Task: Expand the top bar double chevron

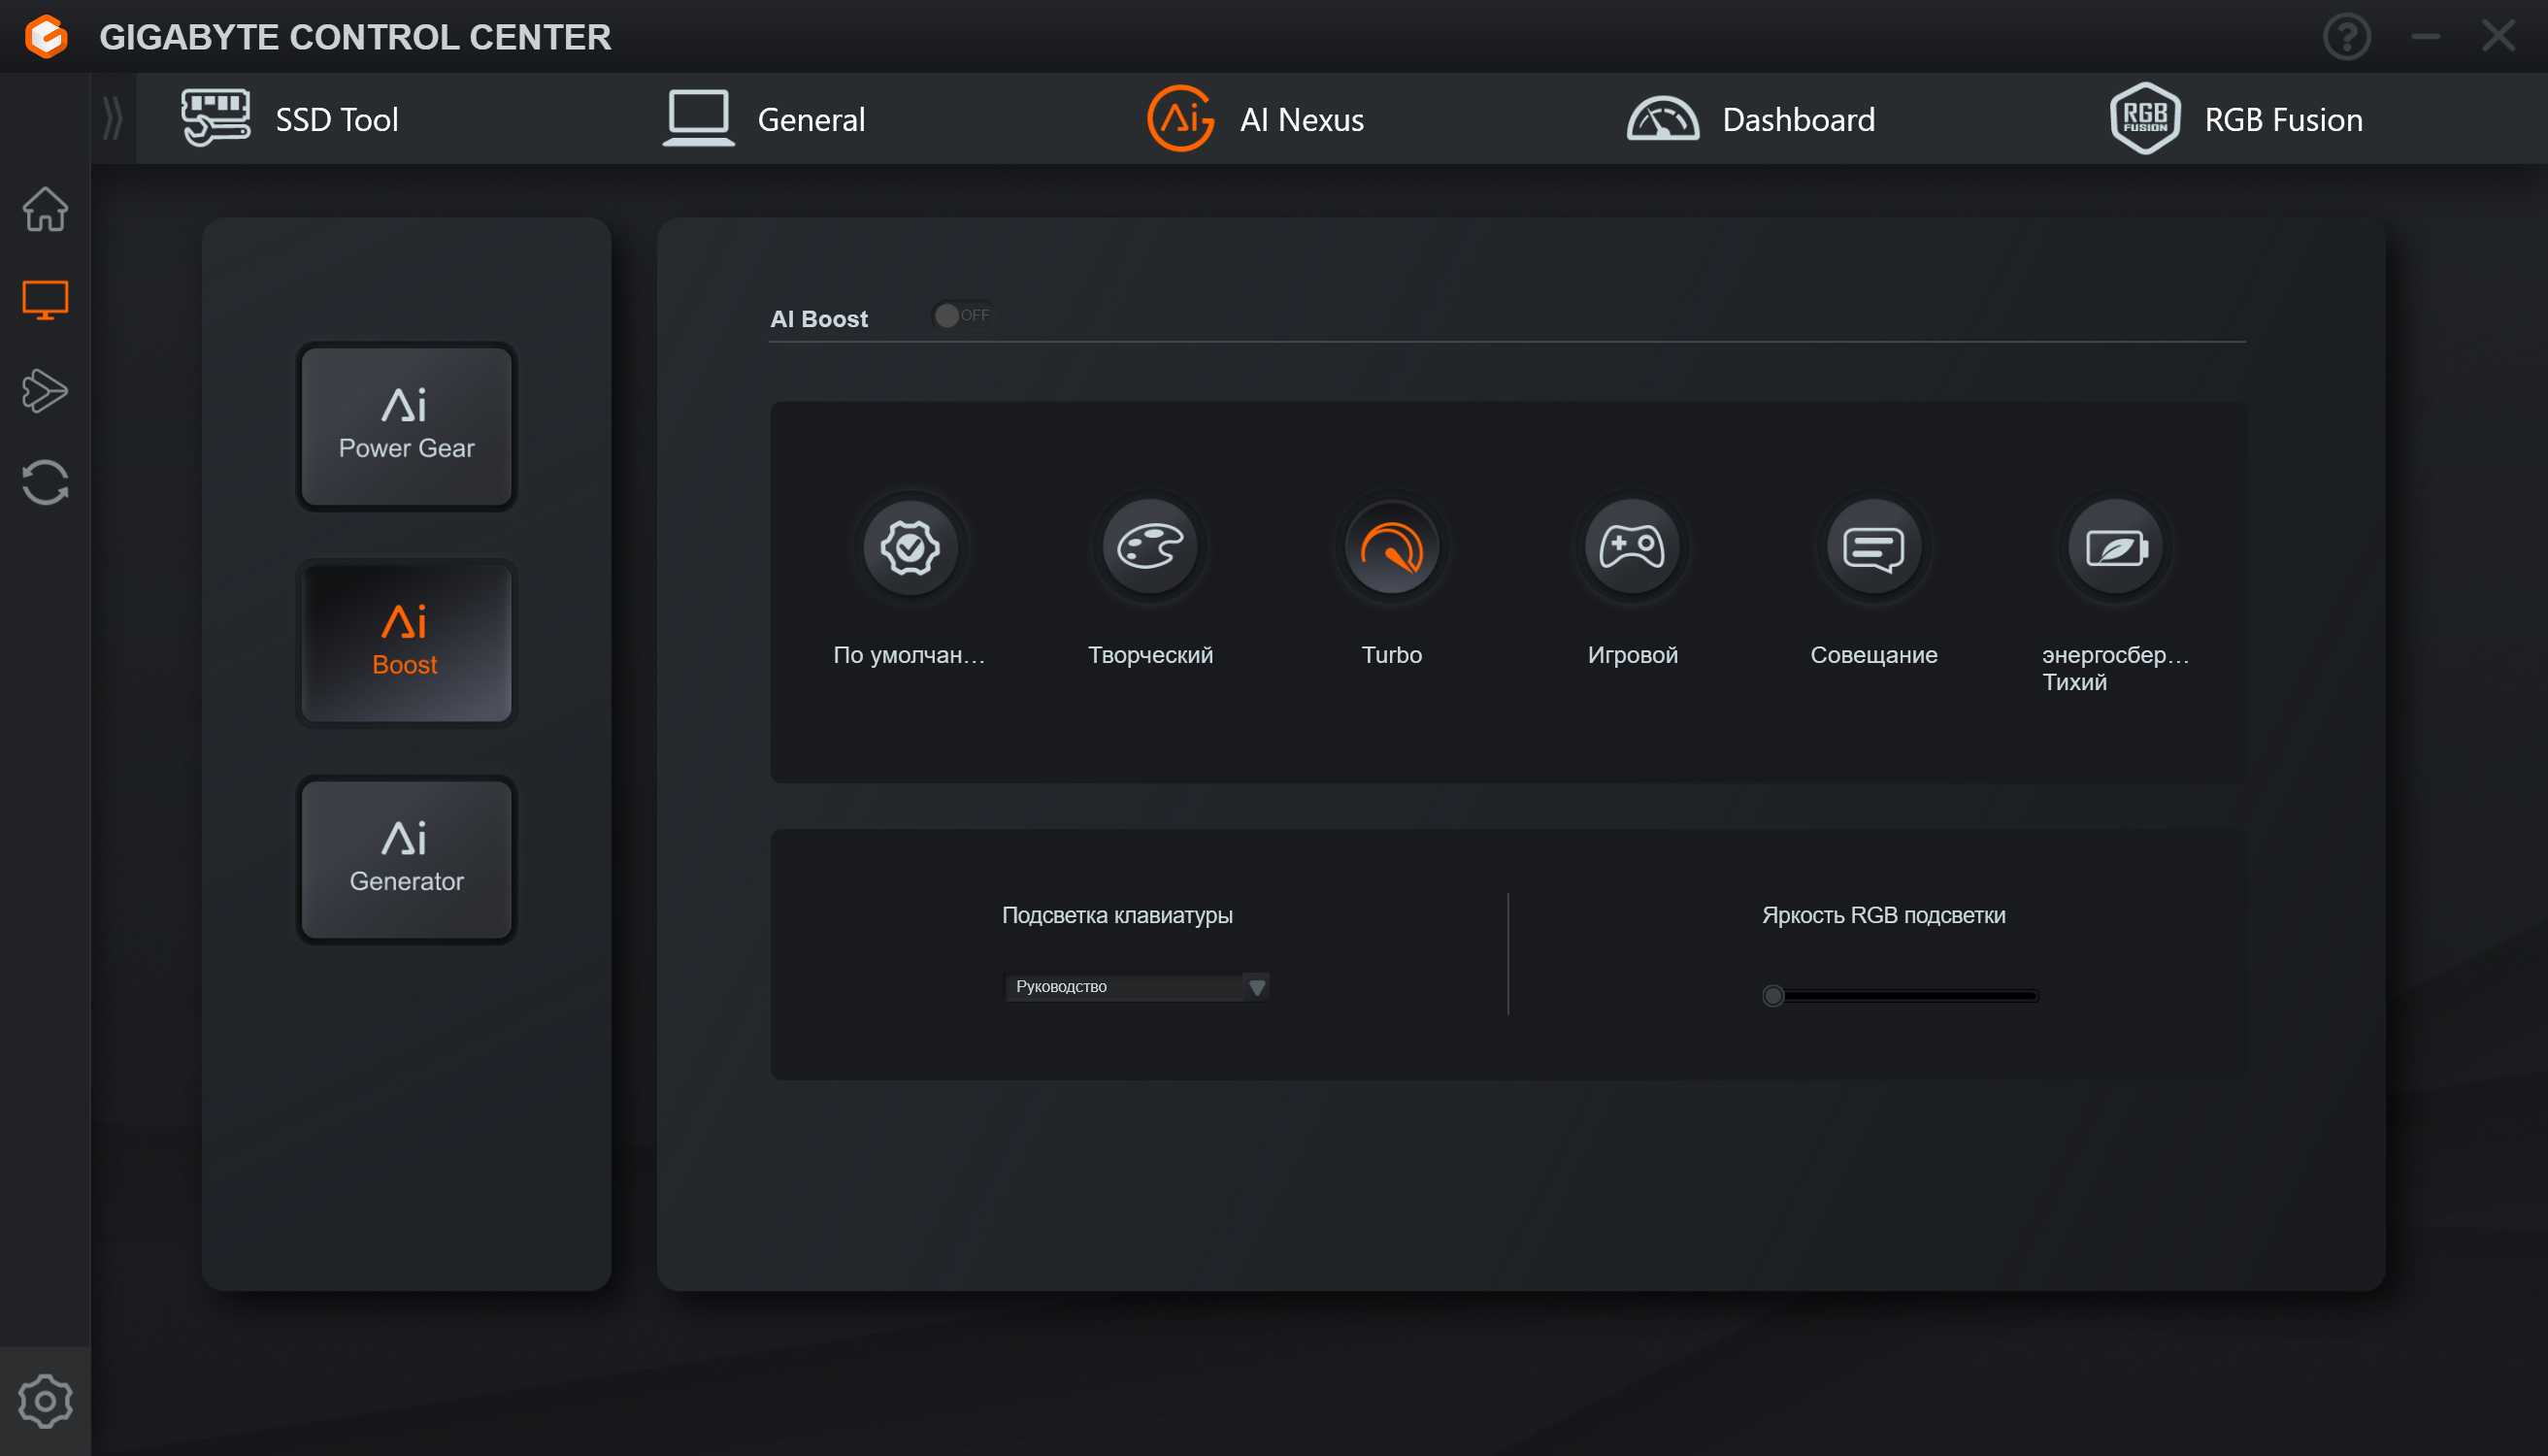Action: (113, 119)
